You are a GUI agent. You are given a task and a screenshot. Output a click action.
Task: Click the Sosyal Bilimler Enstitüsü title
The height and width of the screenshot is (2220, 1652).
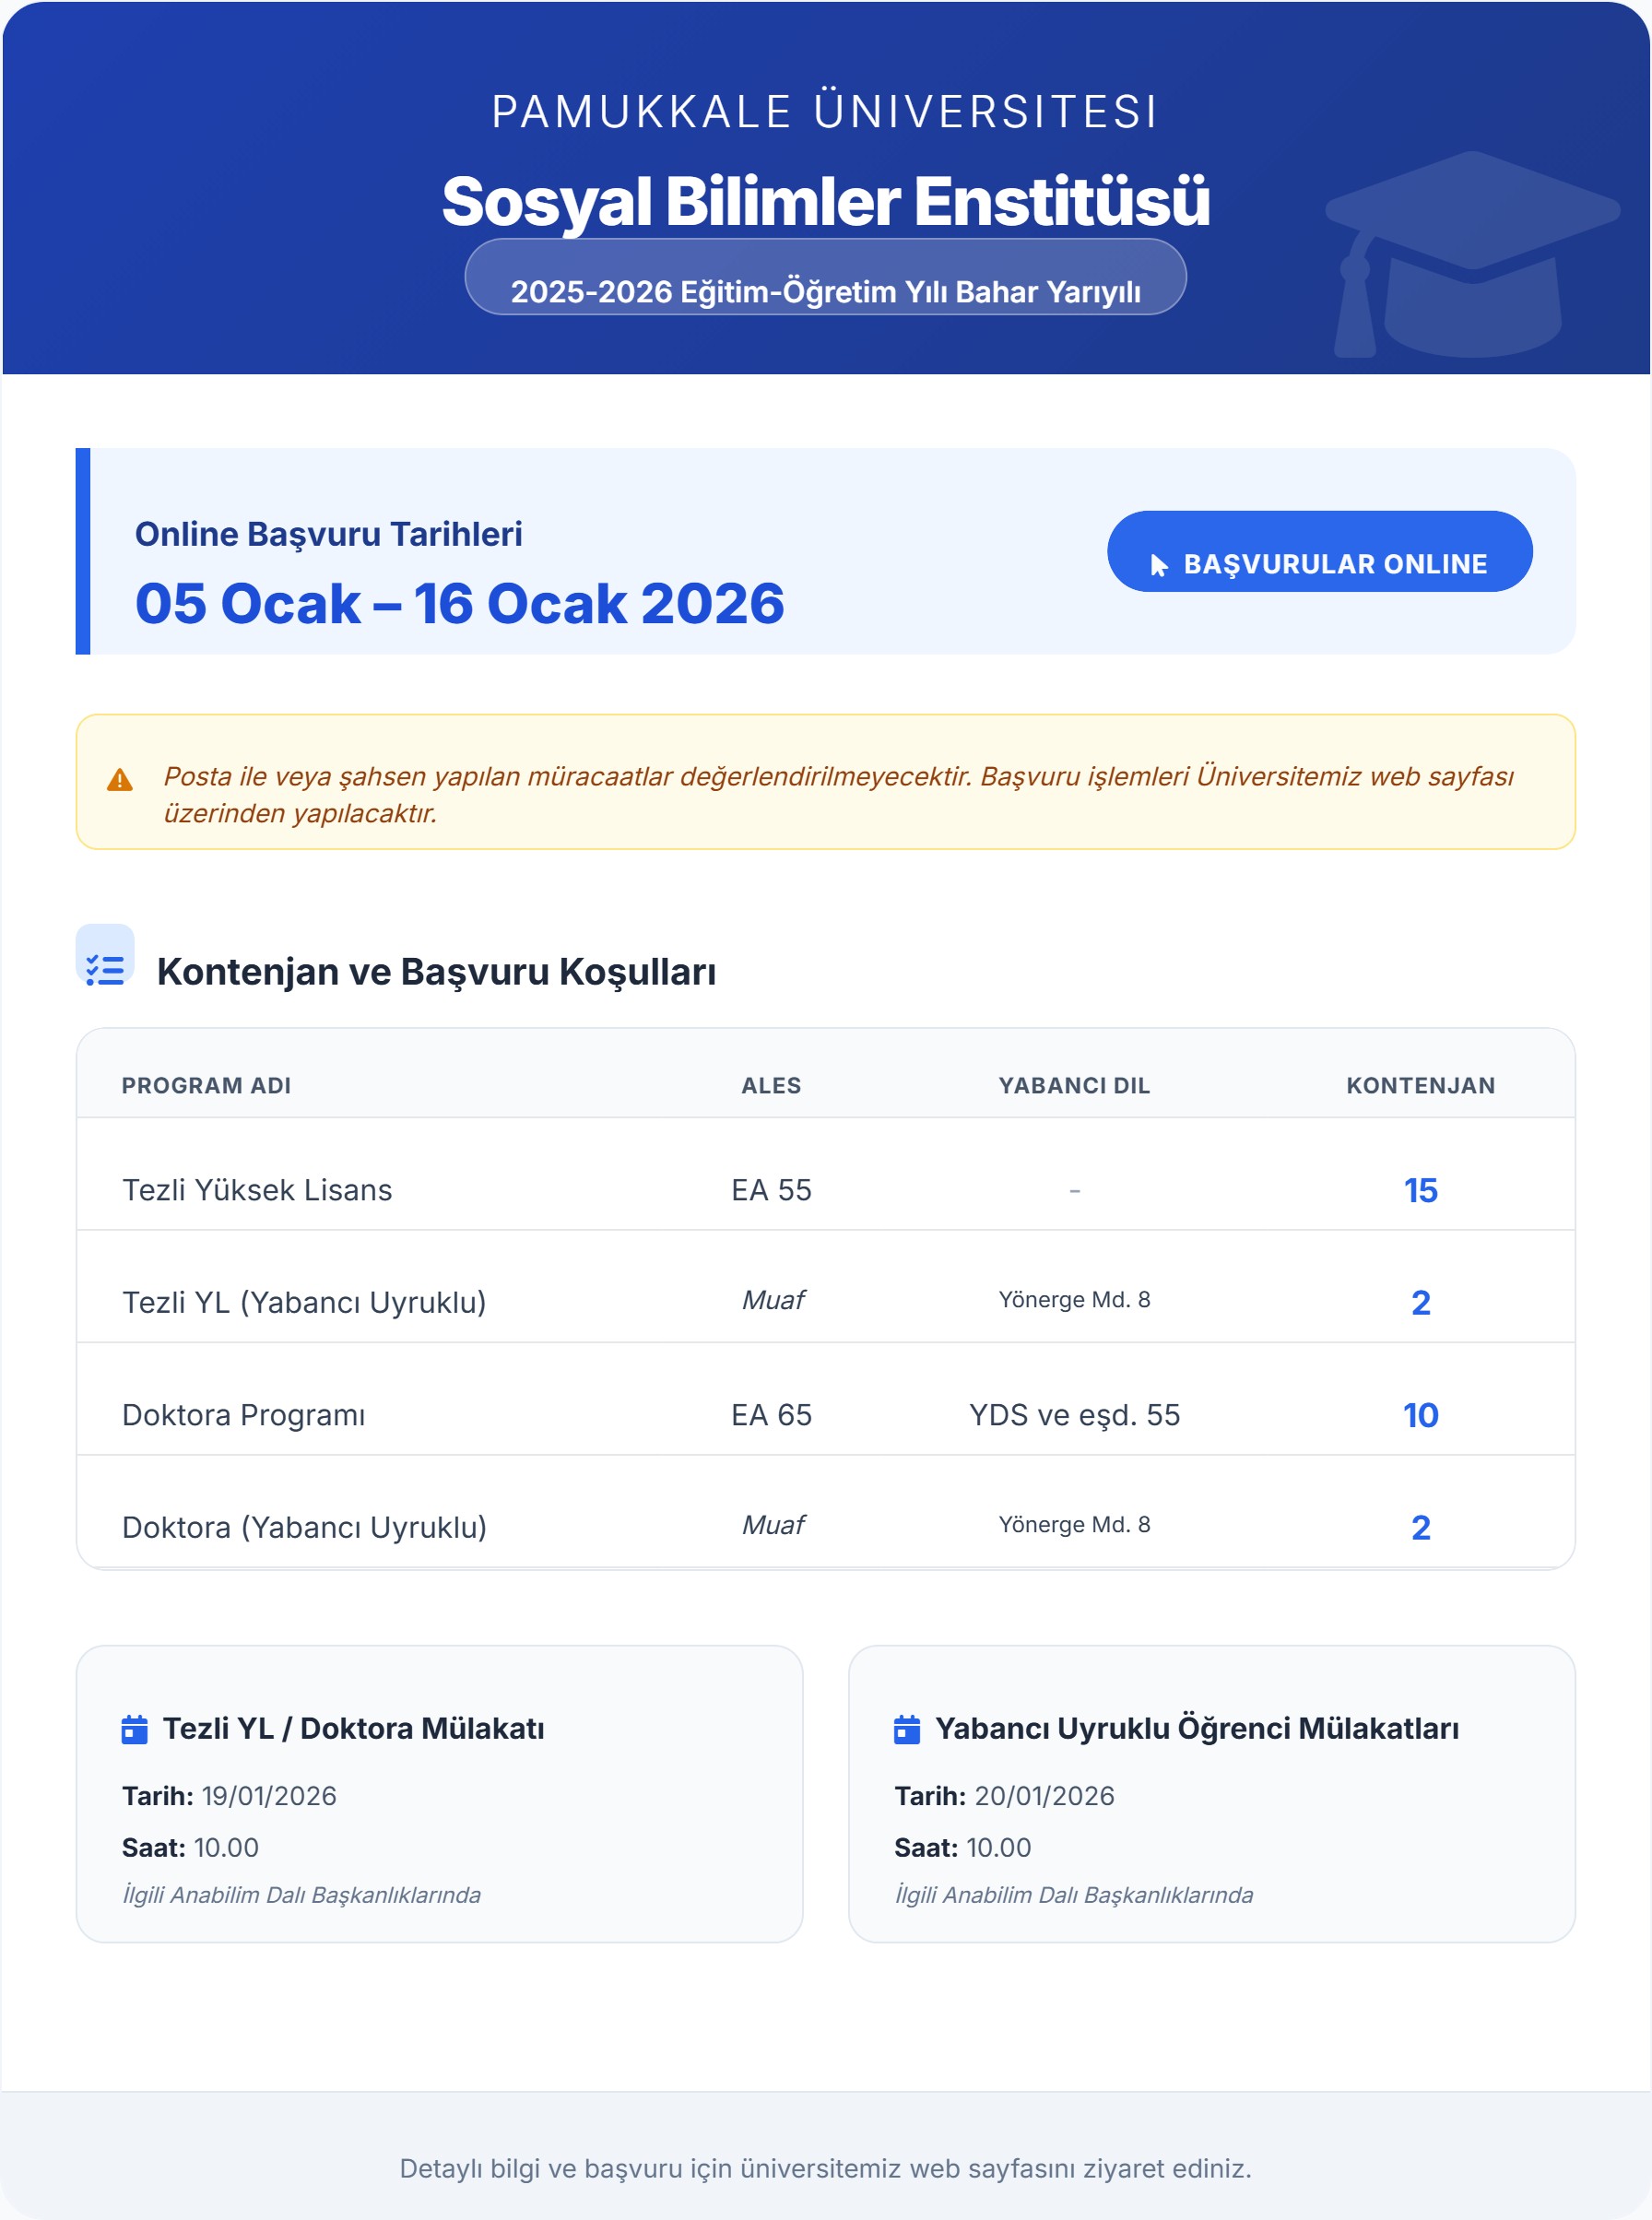click(825, 201)
